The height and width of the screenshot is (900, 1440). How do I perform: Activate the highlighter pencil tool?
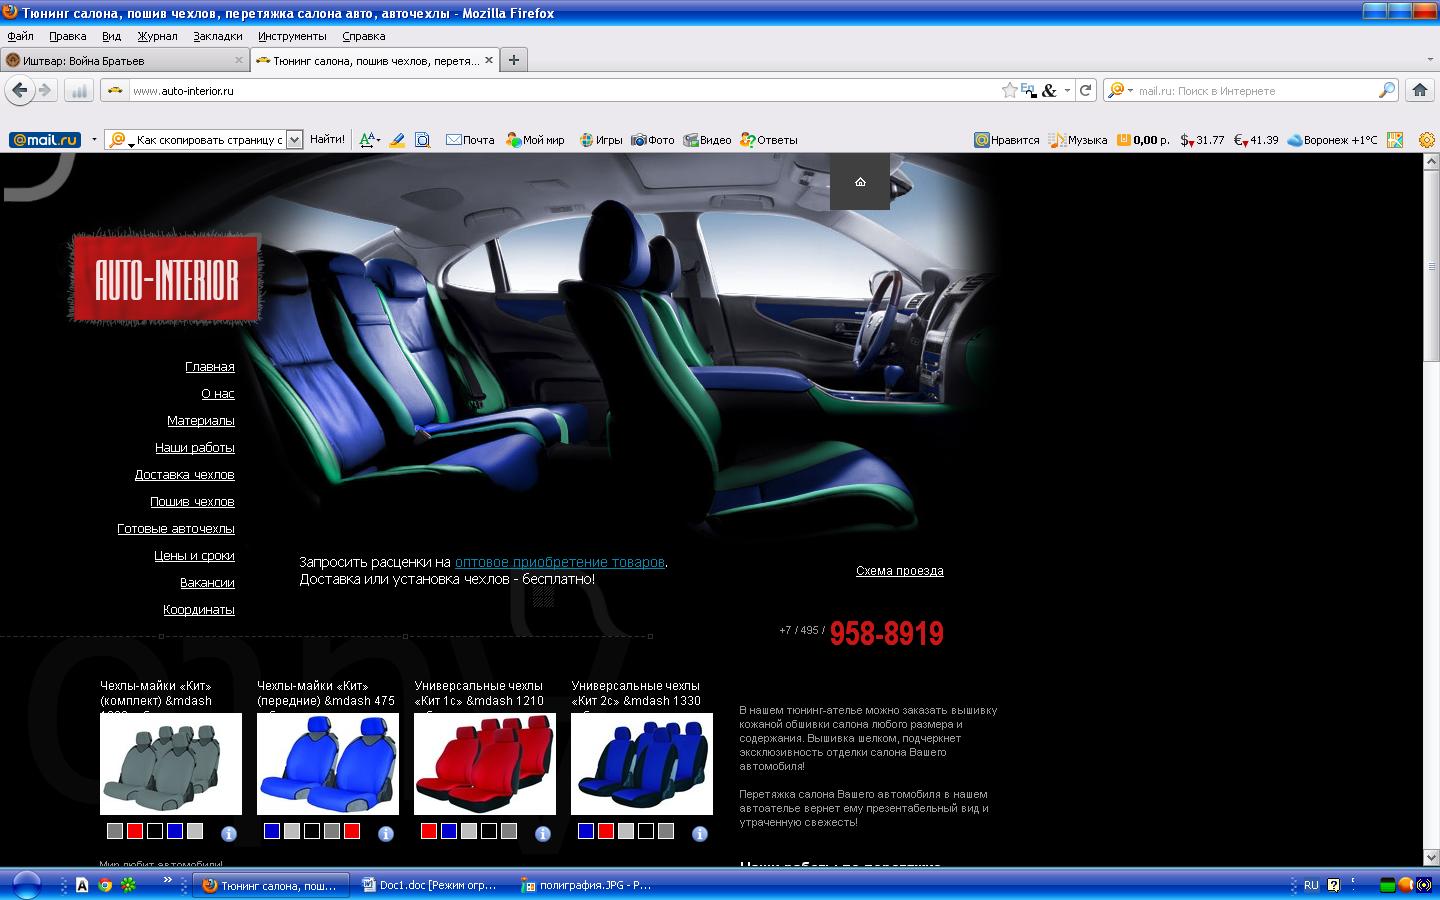(397, 140)
